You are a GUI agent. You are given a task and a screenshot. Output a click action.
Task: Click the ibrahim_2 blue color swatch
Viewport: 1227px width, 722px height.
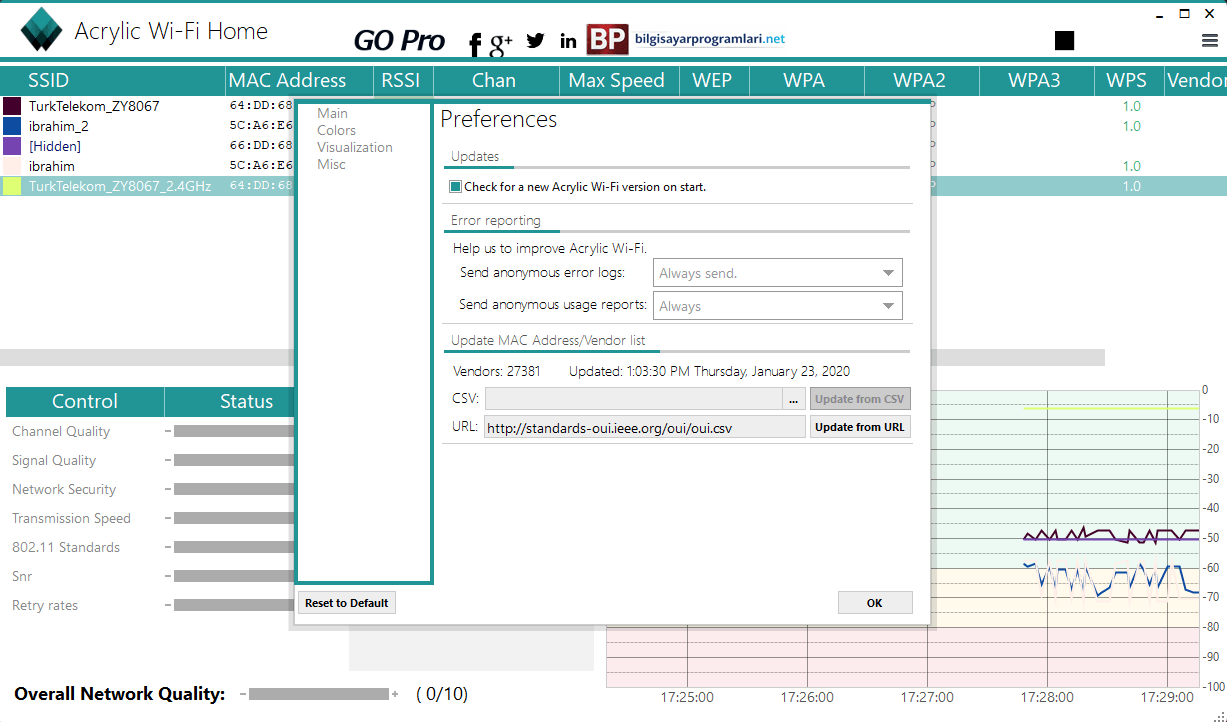[12, 126]
